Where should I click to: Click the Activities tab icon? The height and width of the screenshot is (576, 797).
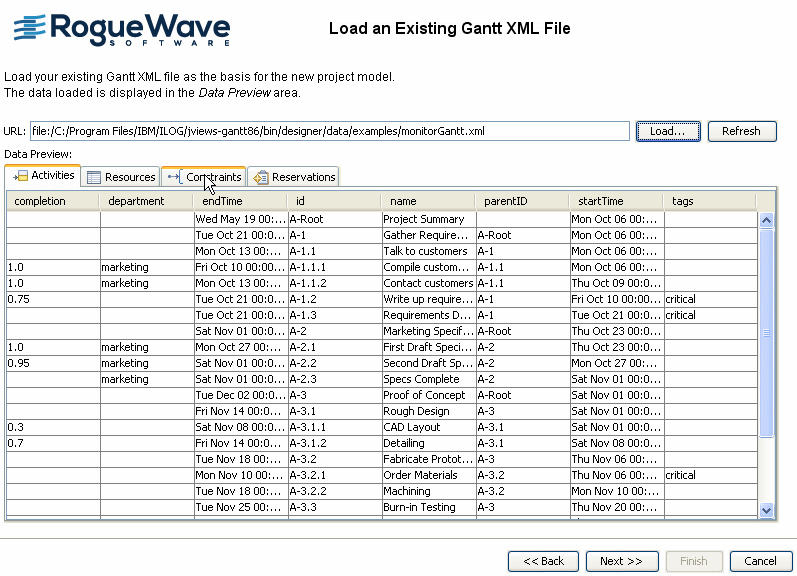pyautogui.click(x=20, y=176)
